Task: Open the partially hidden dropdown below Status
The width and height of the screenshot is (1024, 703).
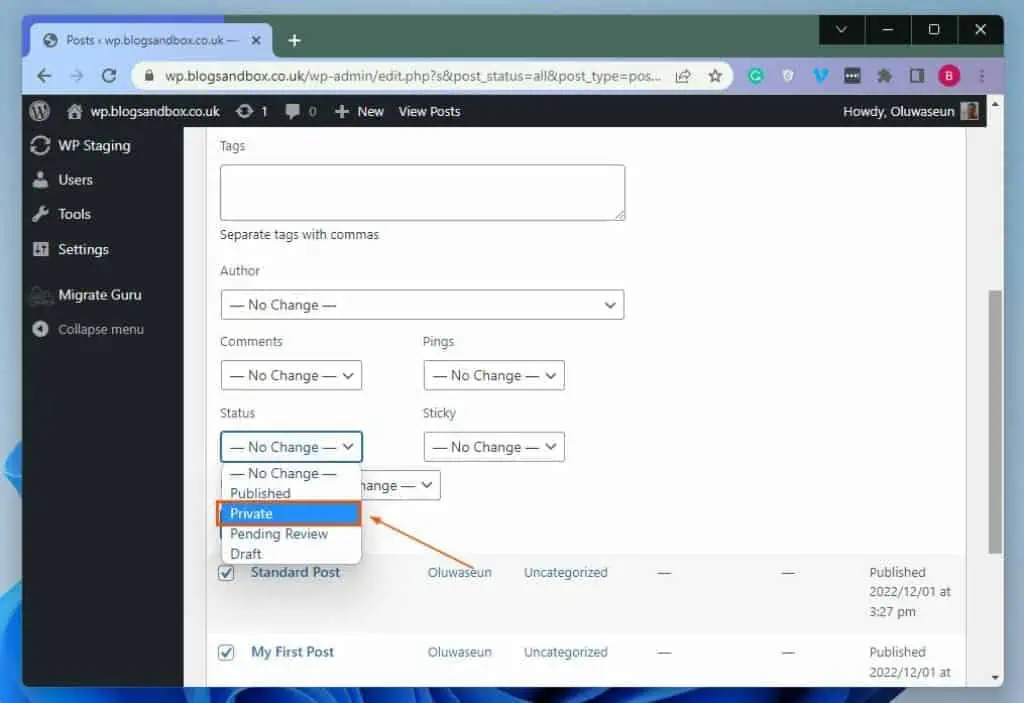Action: pyautogui.click(x=400, y=485)
